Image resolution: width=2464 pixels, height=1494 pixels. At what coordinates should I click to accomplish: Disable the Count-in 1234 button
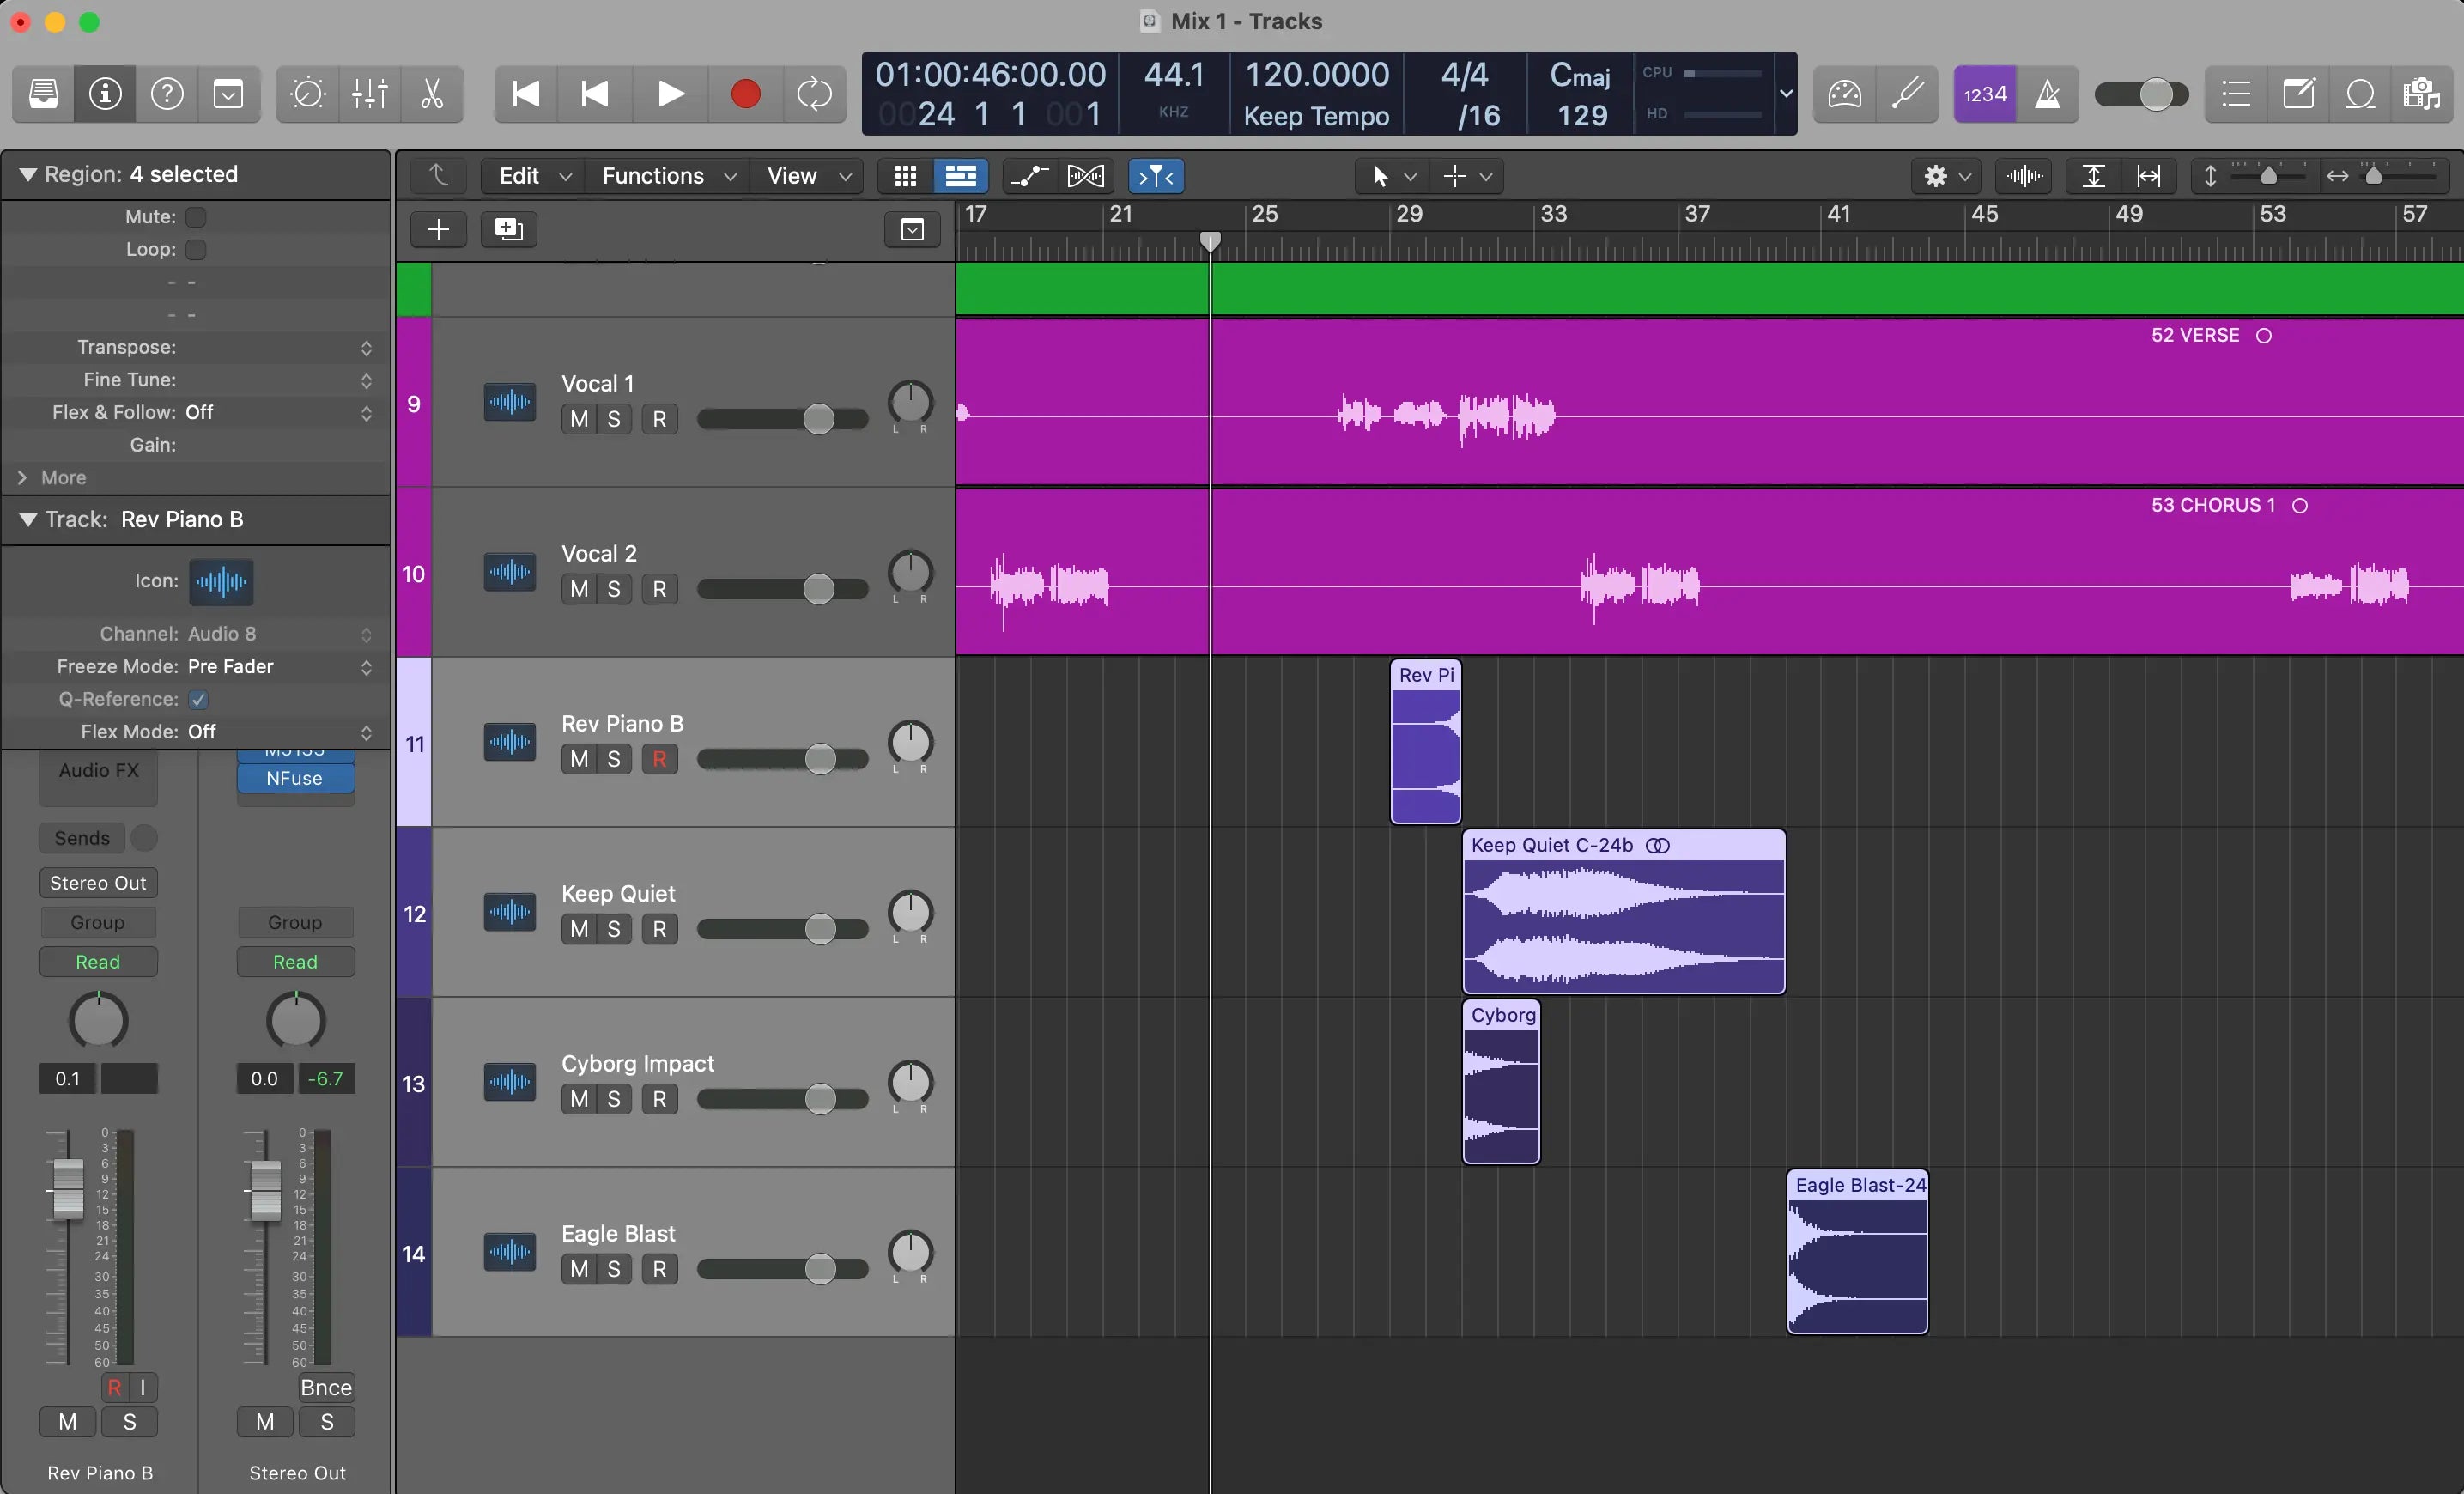point(1985,94)
